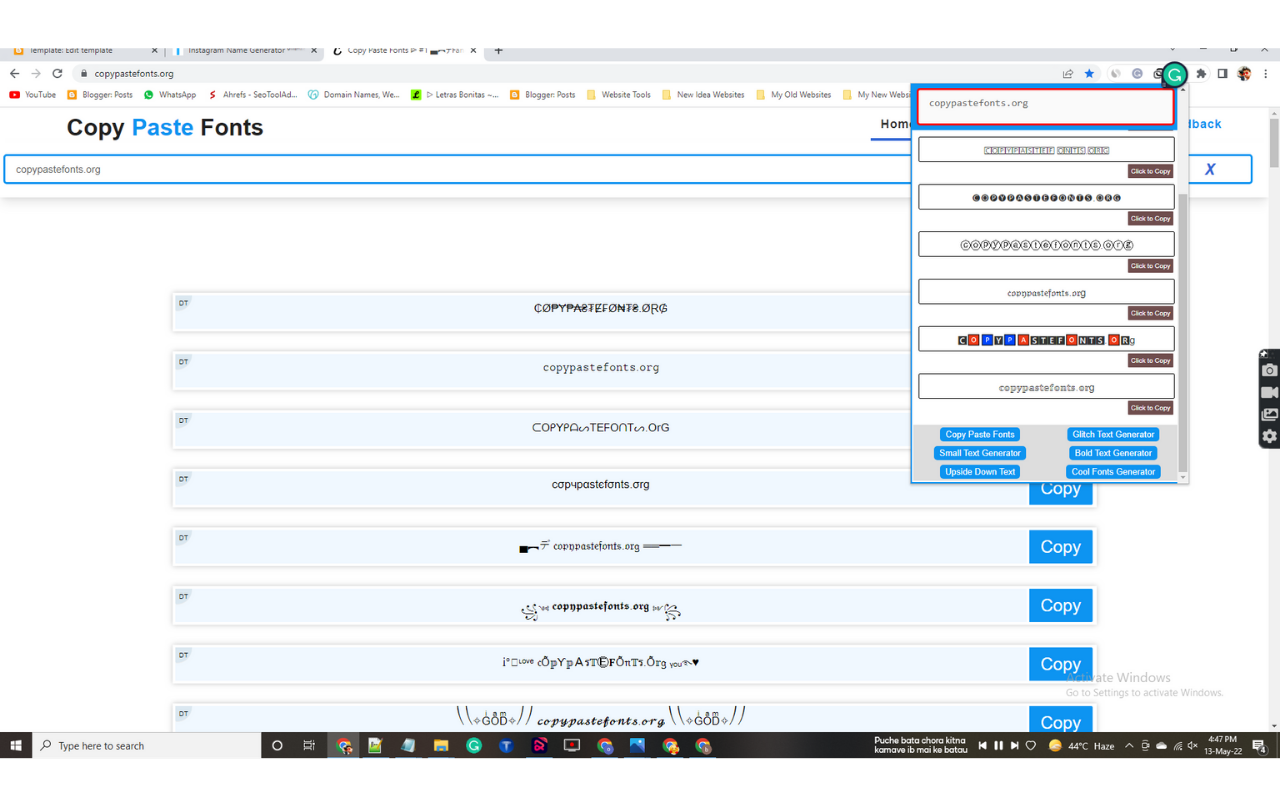Pause the media playing in the taskbar

pos(998,746)
